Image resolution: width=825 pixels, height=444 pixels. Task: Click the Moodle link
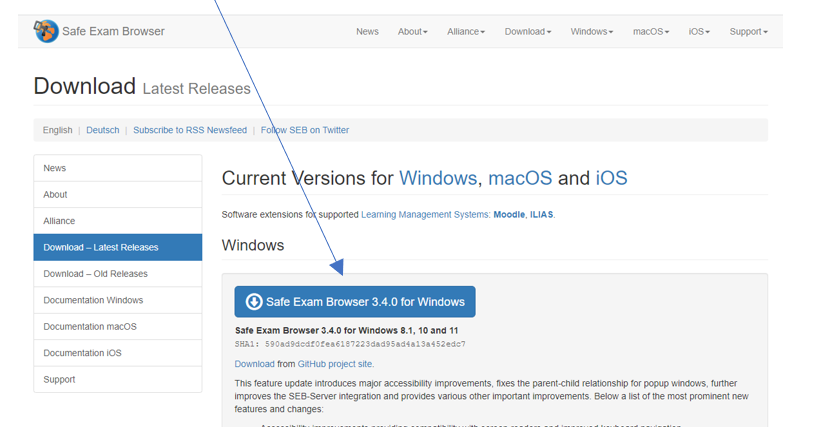tap(509, 214)
